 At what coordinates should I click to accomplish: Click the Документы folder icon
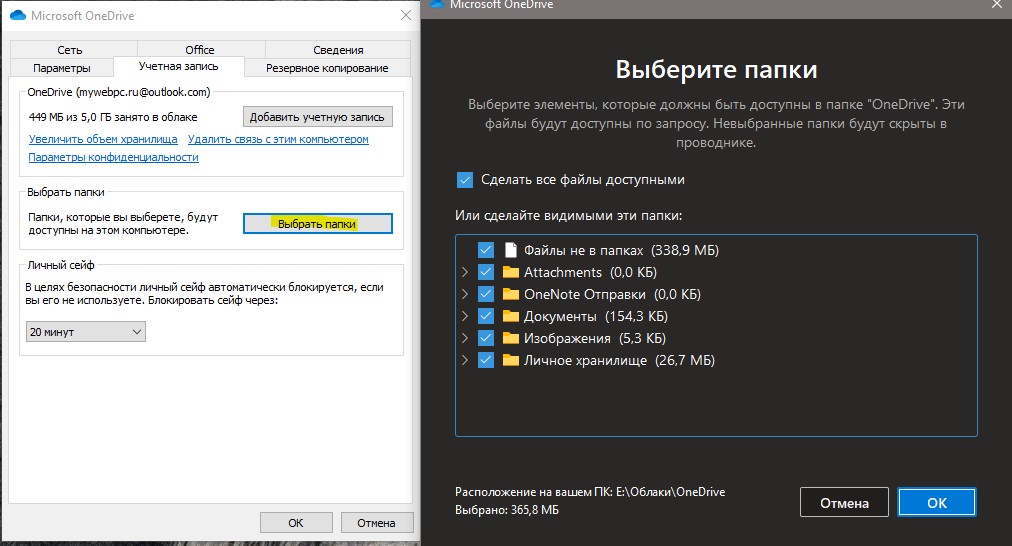coord(511,316)
